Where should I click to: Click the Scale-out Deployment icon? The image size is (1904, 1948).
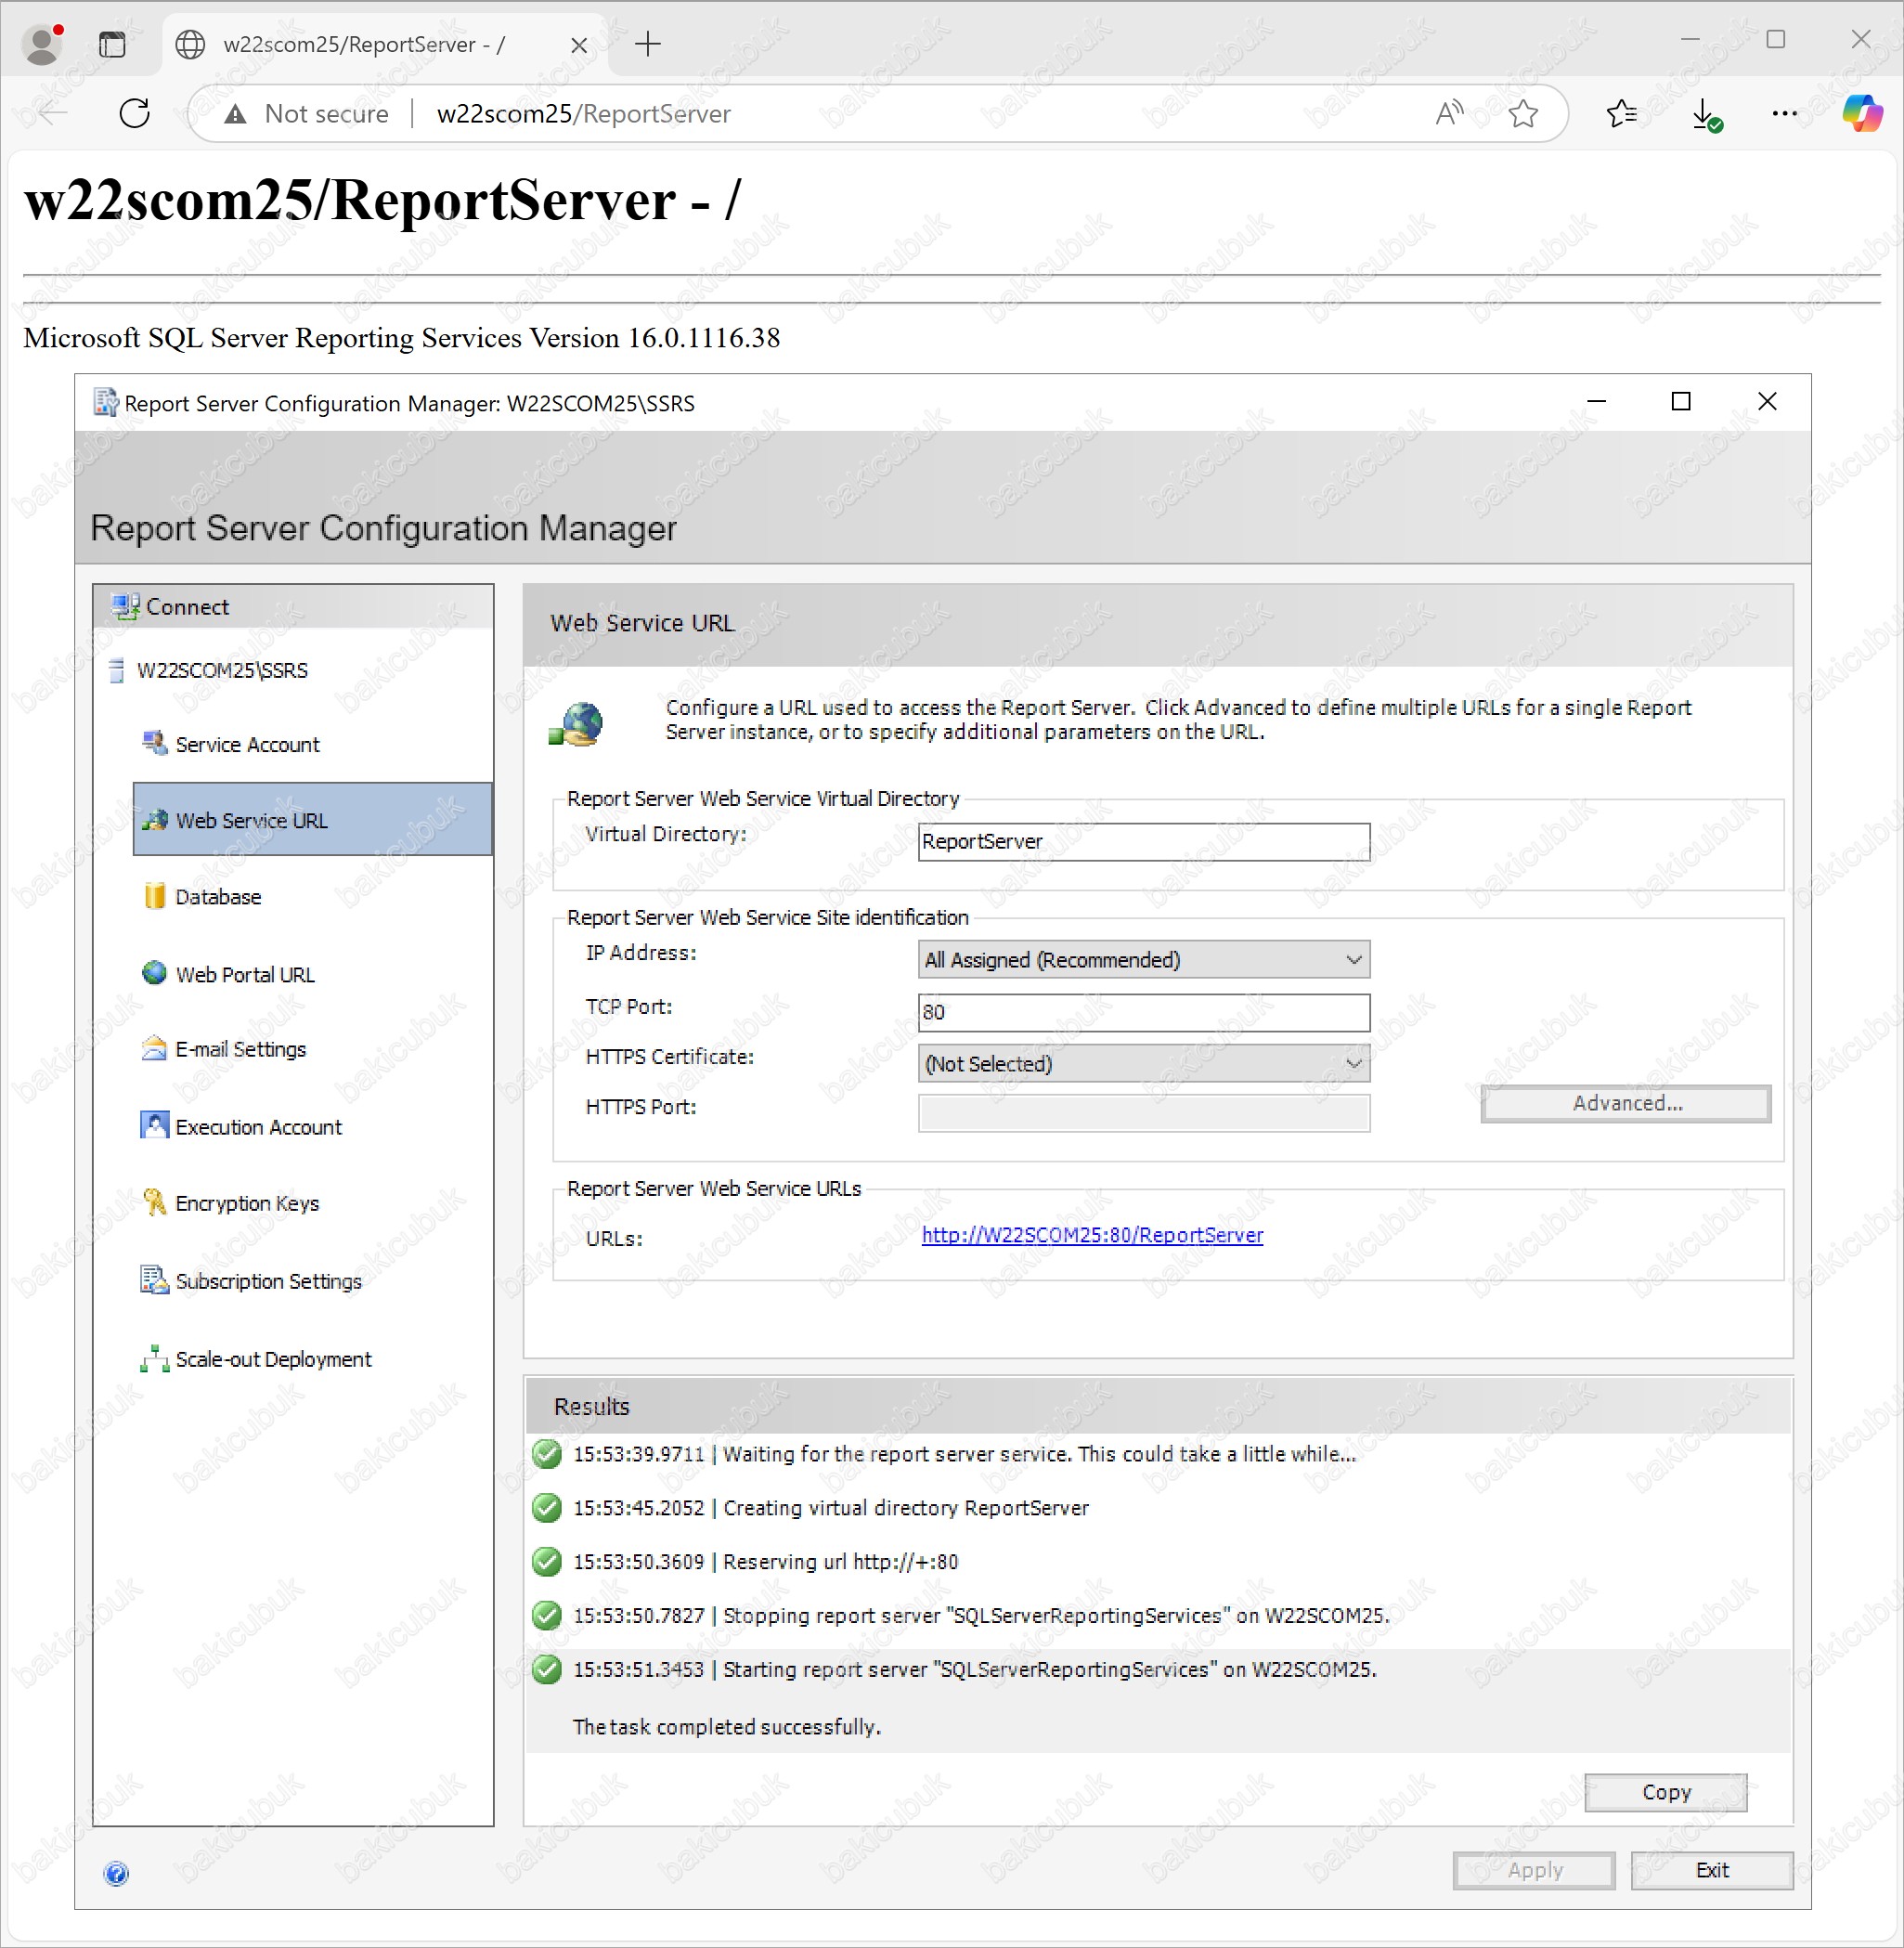point(154,1358)
